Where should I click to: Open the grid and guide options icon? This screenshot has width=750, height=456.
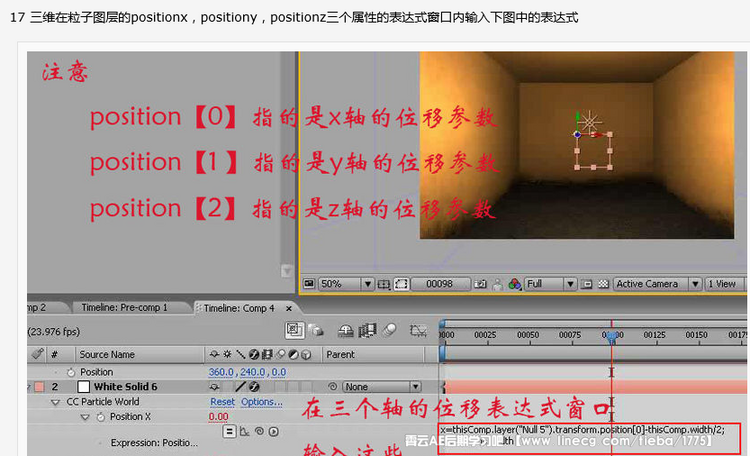pos(384,284)
